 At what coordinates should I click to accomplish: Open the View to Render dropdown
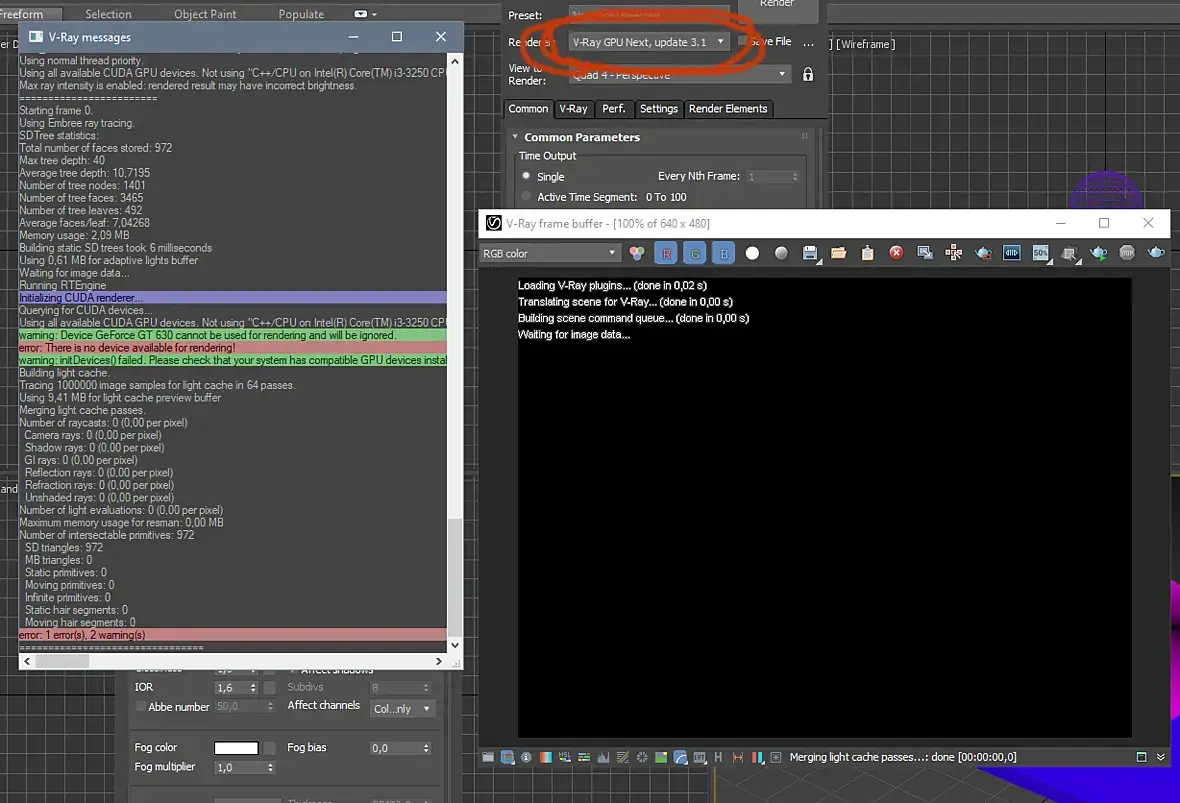point(679,74)
